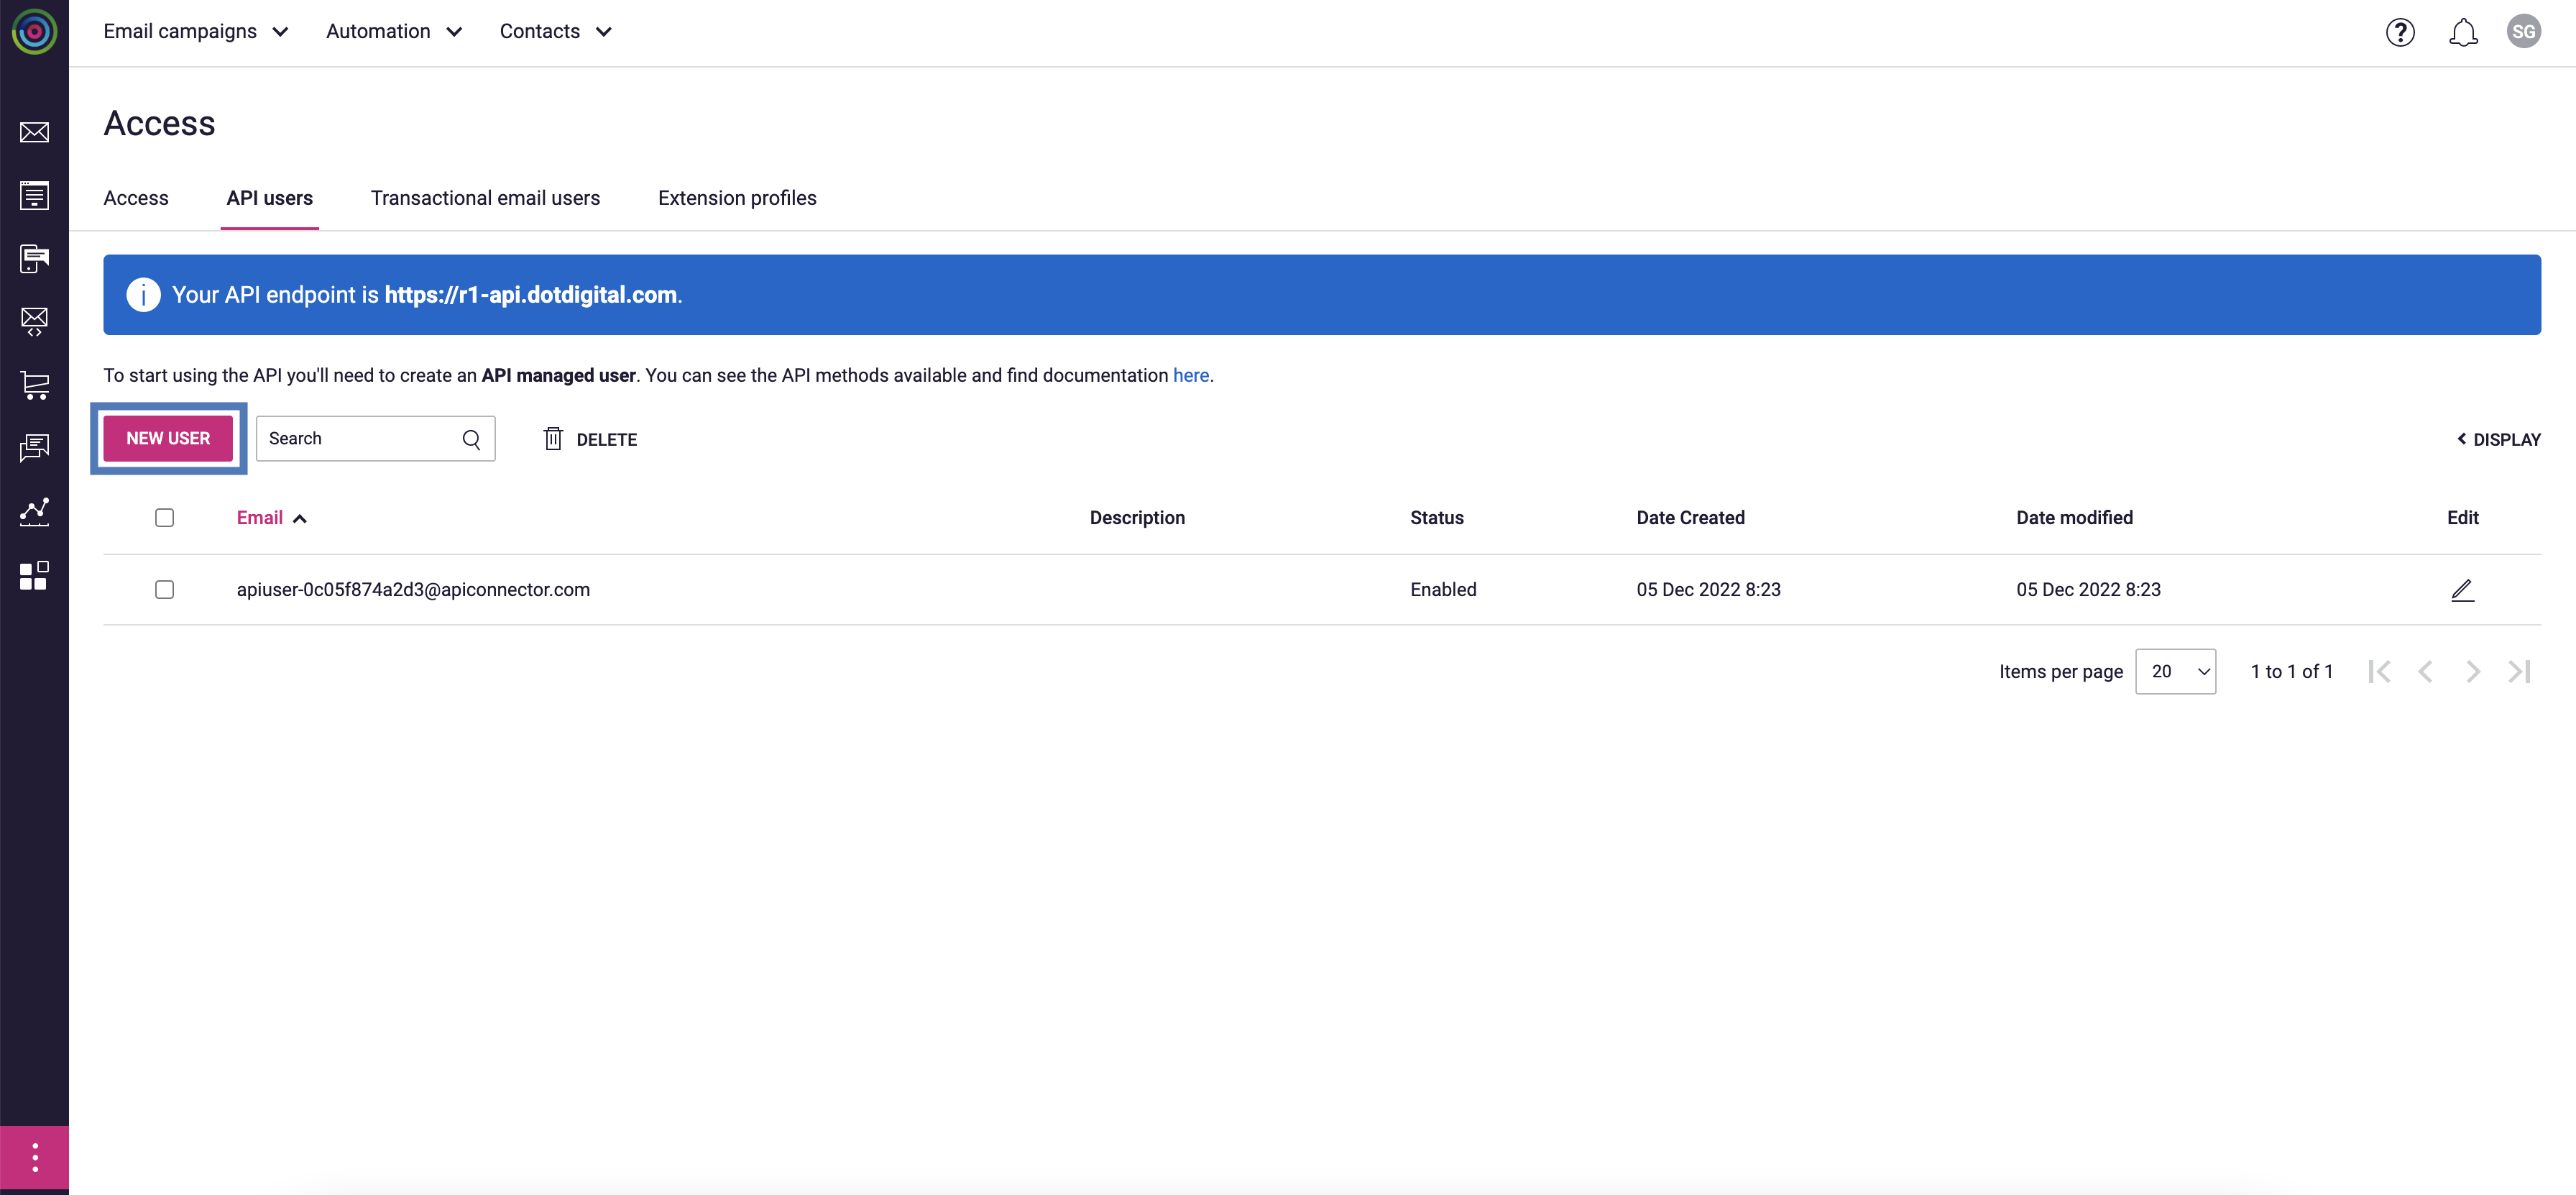The height and width of the screenshot is (1195, 2576).
Task: Open notifications bell icon
Action: pyautogui.click(x=2463, y=32)
